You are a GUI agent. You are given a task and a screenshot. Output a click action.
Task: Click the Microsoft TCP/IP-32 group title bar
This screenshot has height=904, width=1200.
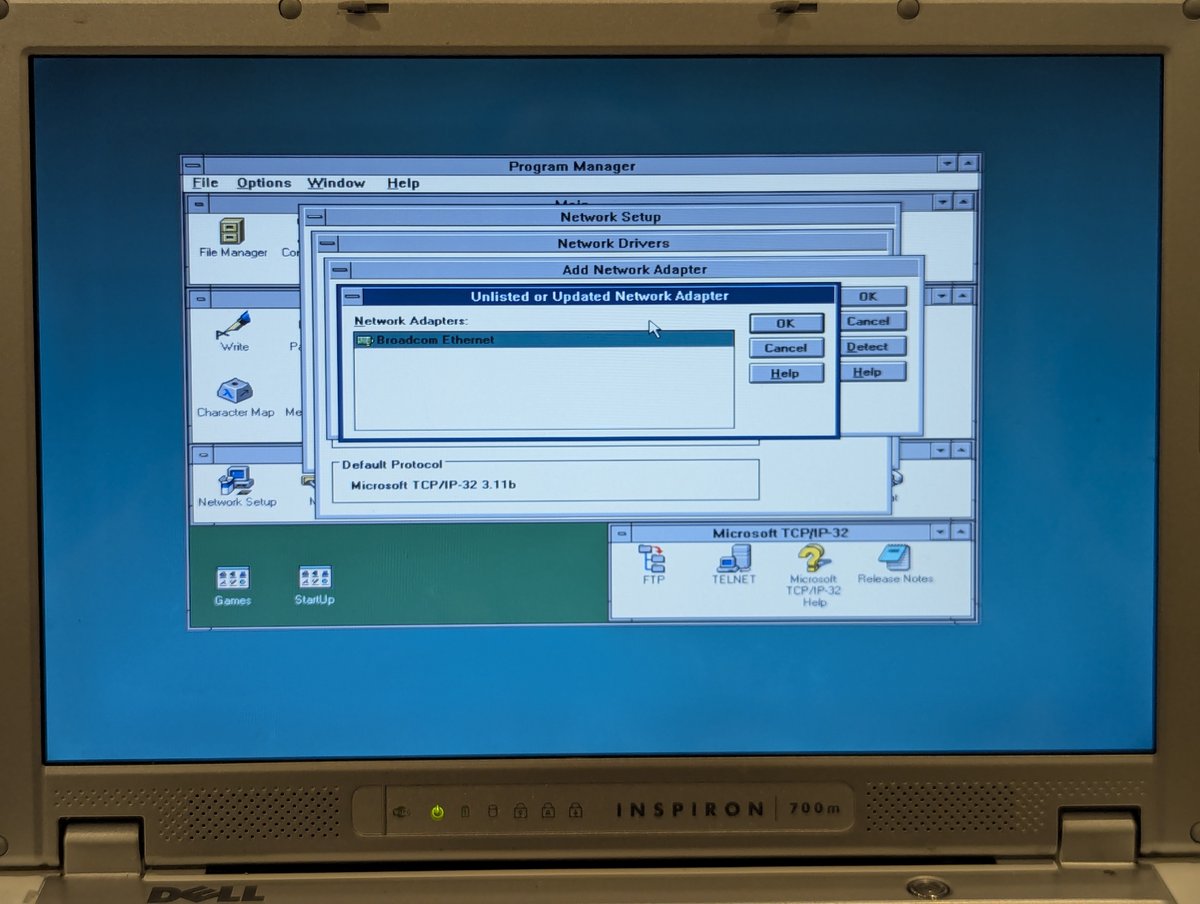pyautogui.click(x=780, y=533)
